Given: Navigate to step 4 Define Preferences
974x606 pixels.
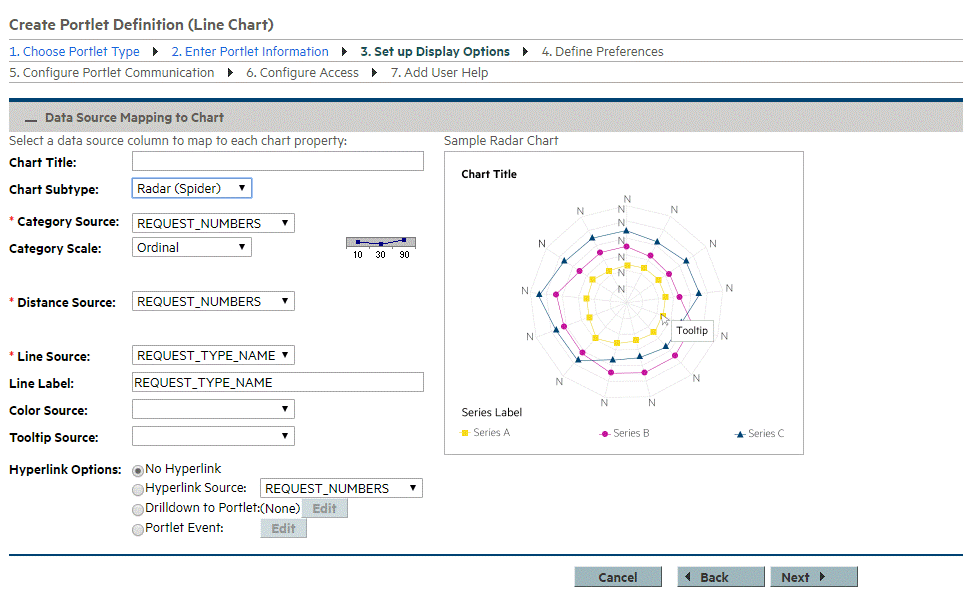Looking at the screenshot, I should (602, 51).
